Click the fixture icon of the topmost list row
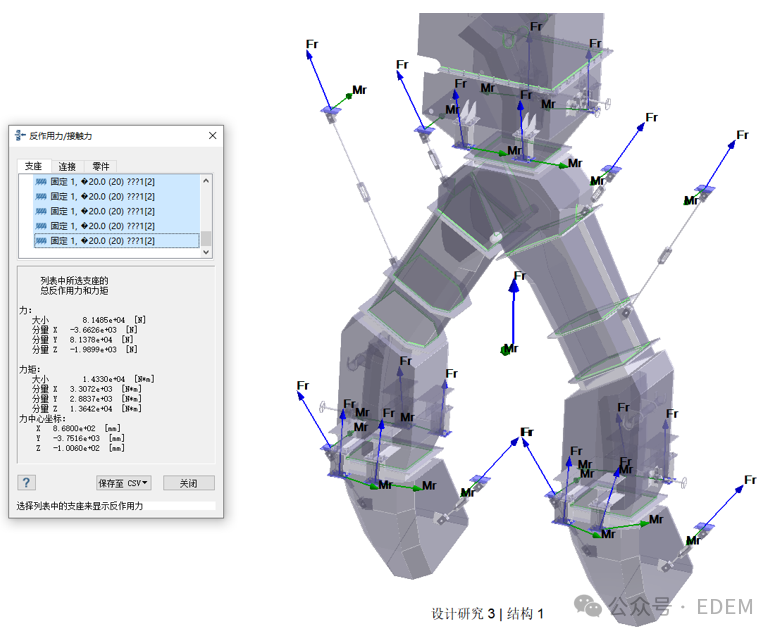 (x=41, y=182)
